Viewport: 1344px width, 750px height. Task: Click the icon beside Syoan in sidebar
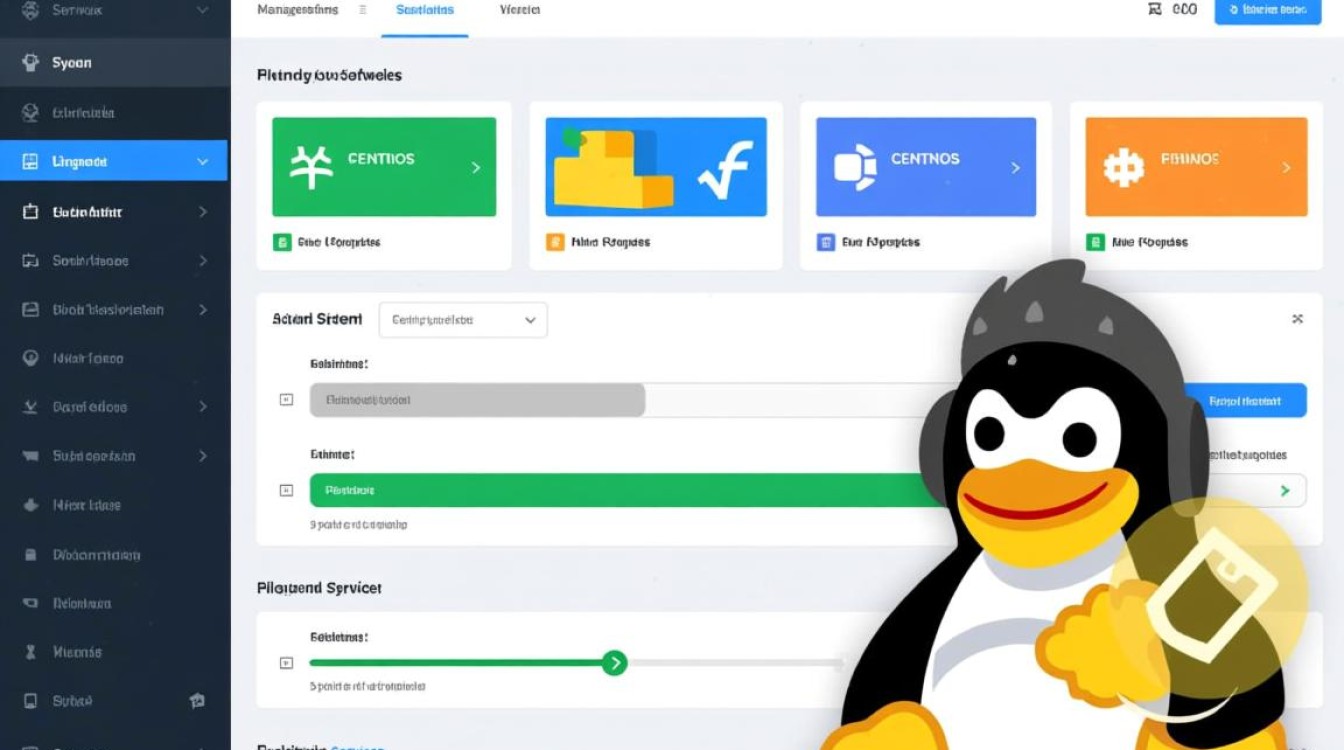30,62
